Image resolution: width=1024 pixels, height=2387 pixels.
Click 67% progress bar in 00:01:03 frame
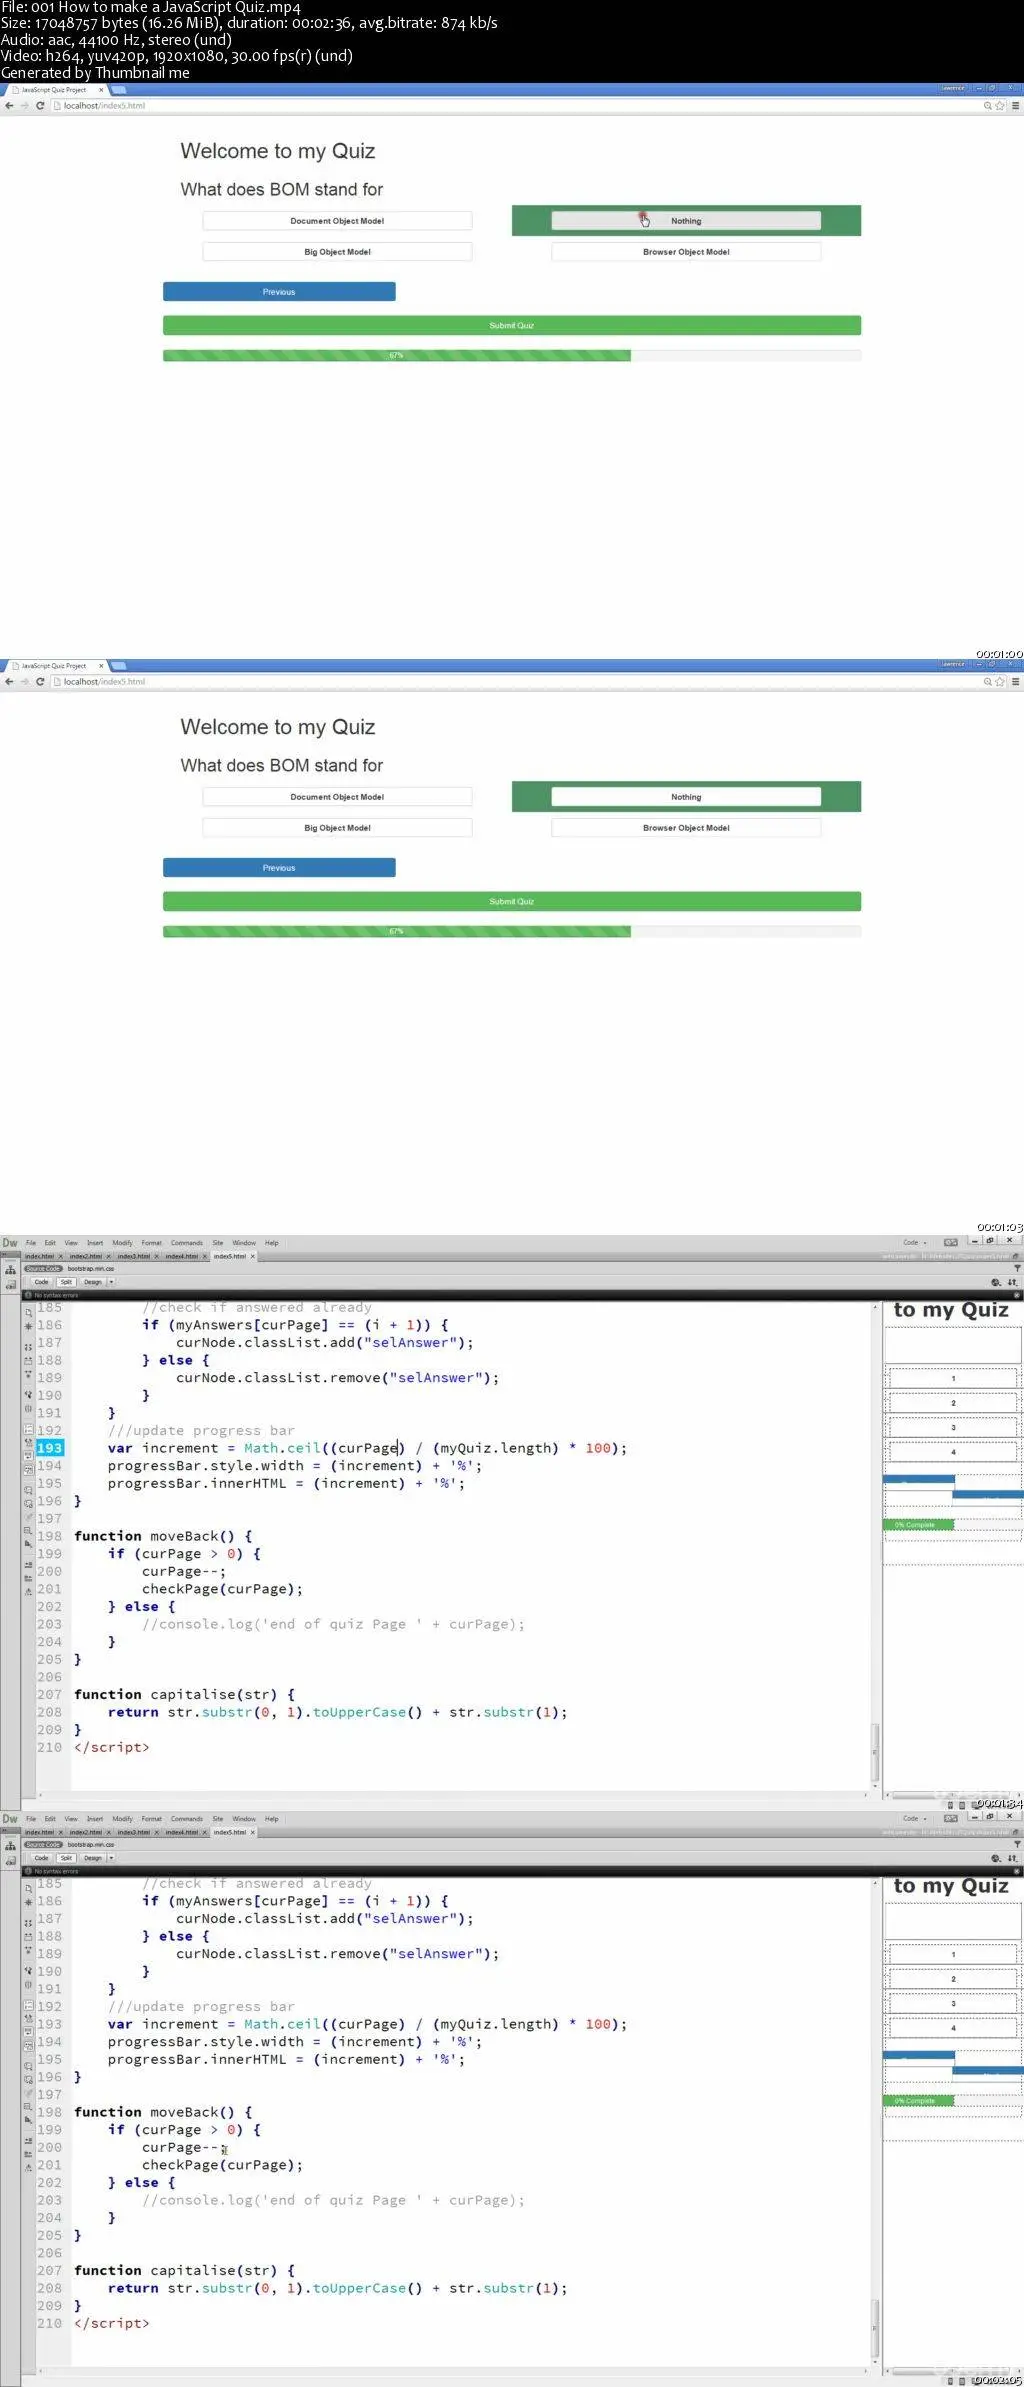(397, 931)
